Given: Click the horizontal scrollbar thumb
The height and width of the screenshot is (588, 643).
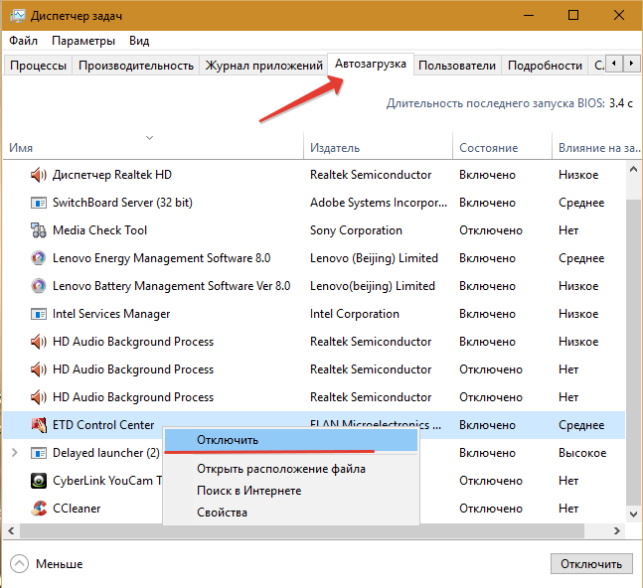Looking at the screenshot, I should pos(302,531).
